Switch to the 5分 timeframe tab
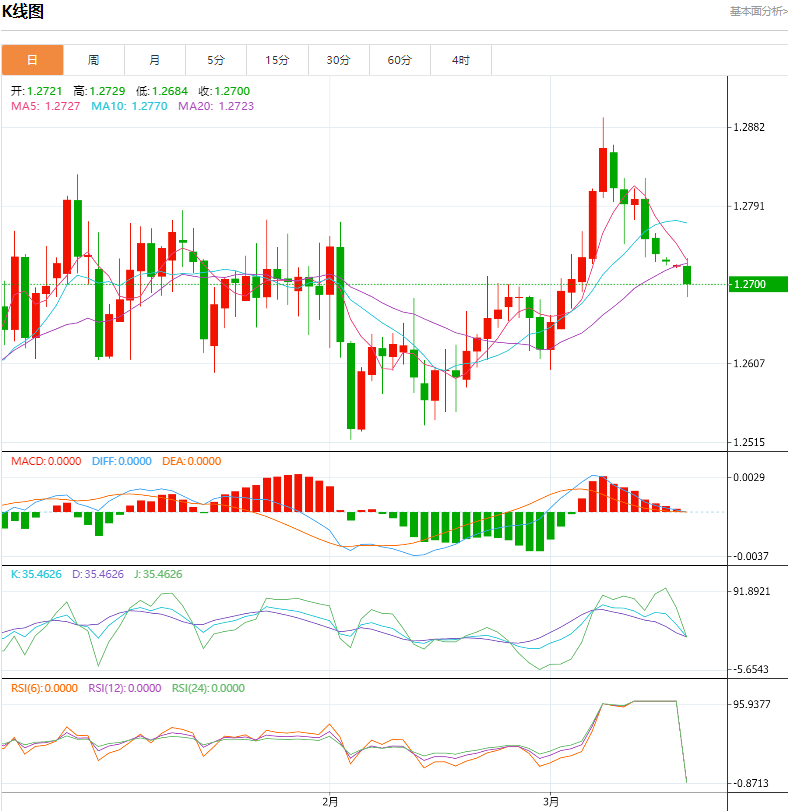788x811 pixels. (216, 60)
